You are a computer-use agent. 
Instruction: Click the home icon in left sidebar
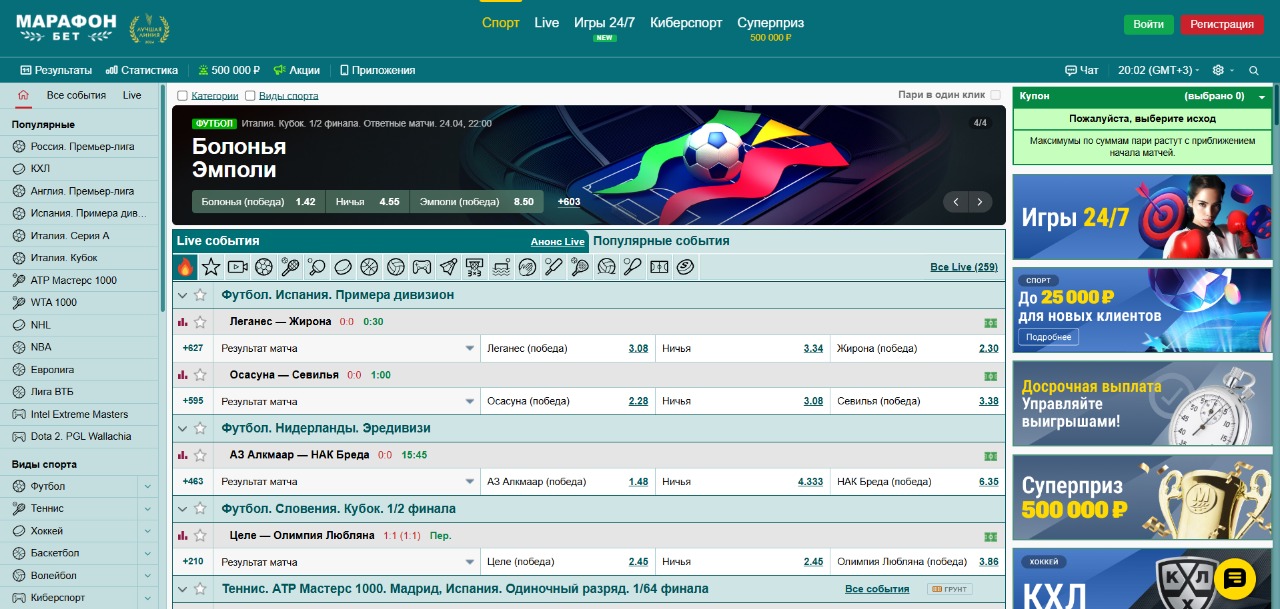[x=23, y=96]
